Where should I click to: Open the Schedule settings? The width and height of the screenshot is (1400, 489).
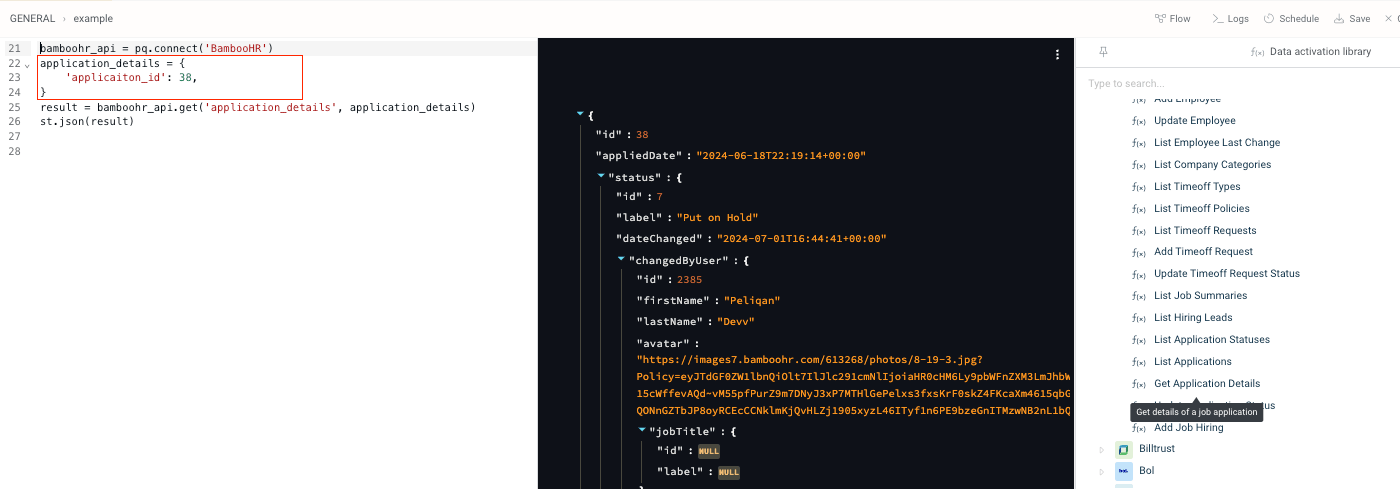(1291, 18)
